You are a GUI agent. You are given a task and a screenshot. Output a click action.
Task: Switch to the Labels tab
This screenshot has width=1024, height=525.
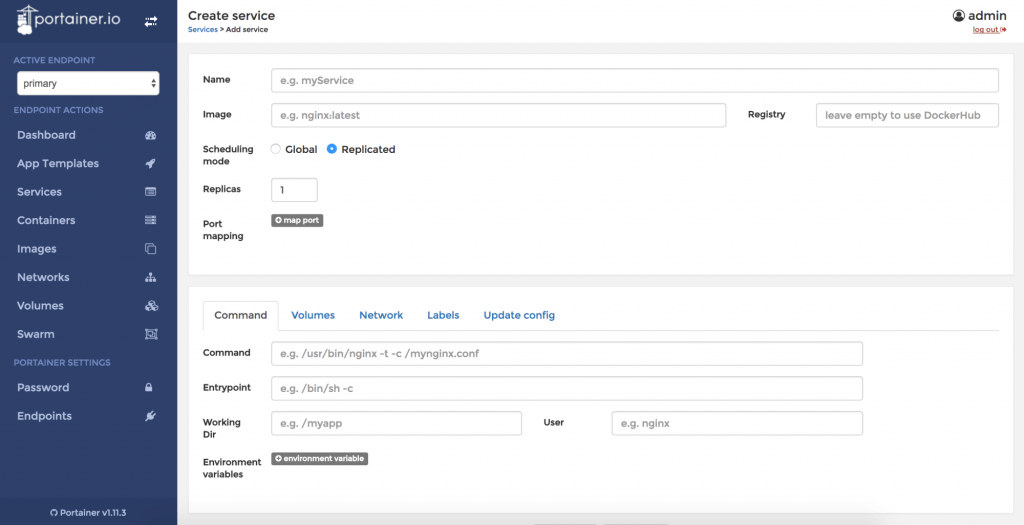coord(443,315)
